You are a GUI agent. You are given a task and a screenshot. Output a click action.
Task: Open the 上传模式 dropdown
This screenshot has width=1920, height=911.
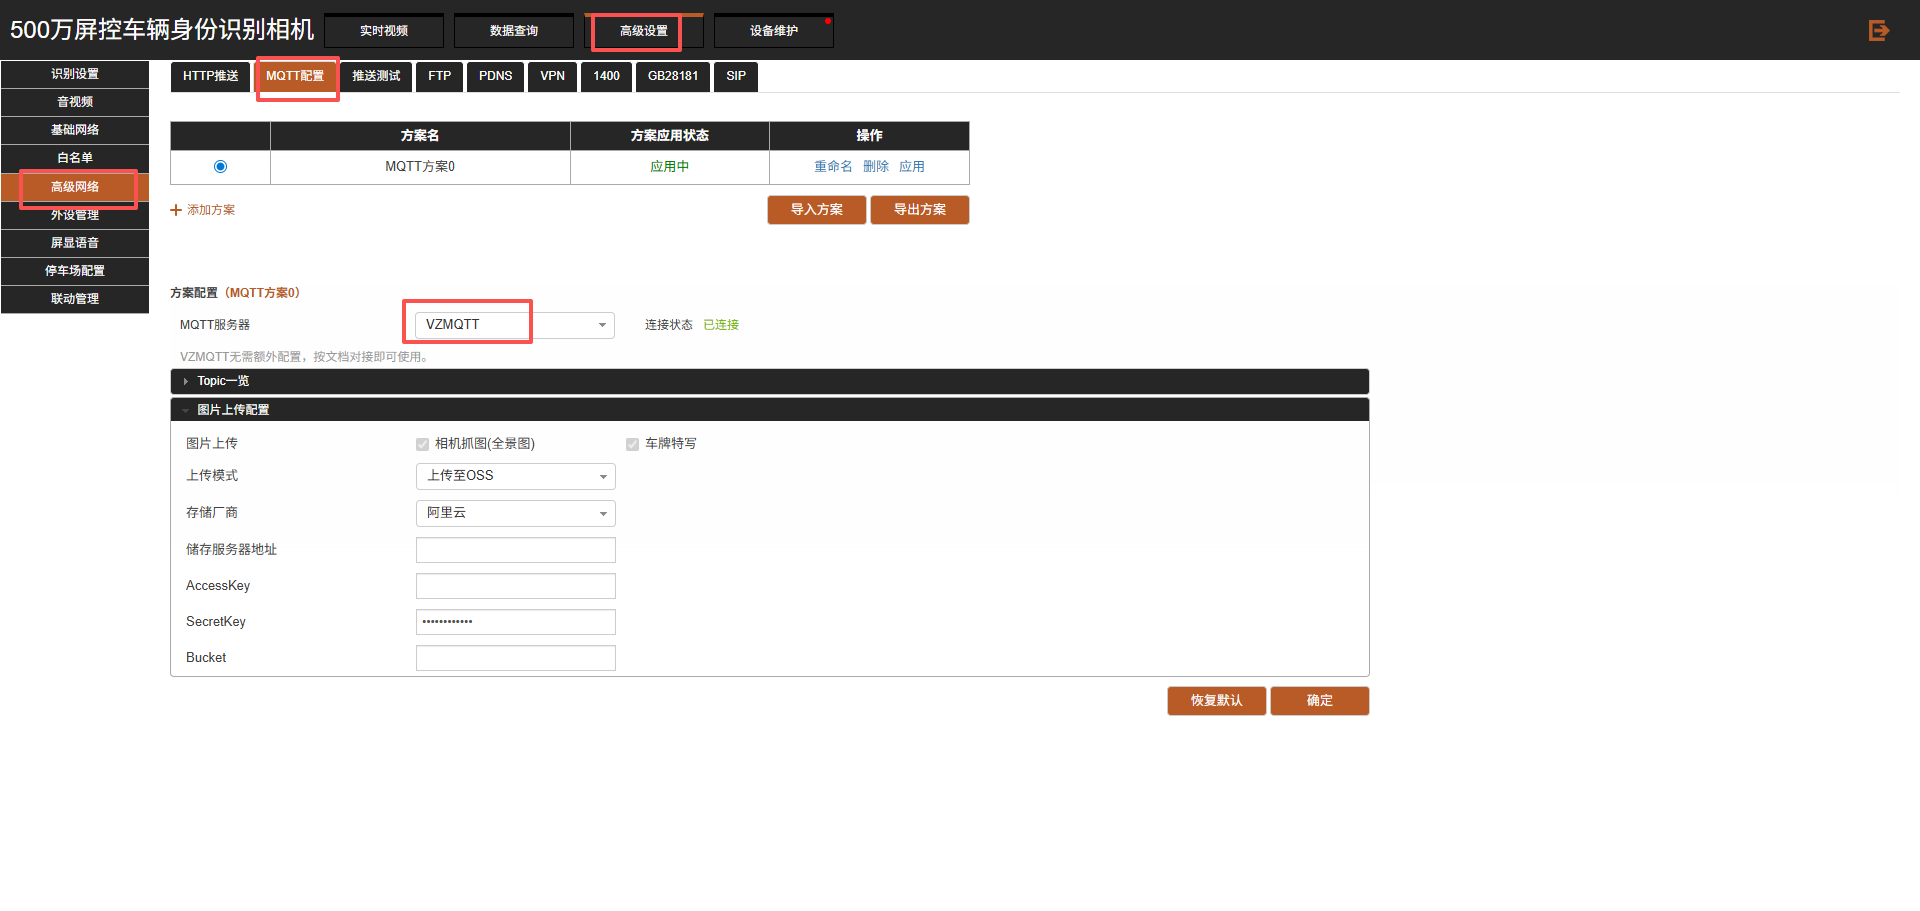click(515, 476)
